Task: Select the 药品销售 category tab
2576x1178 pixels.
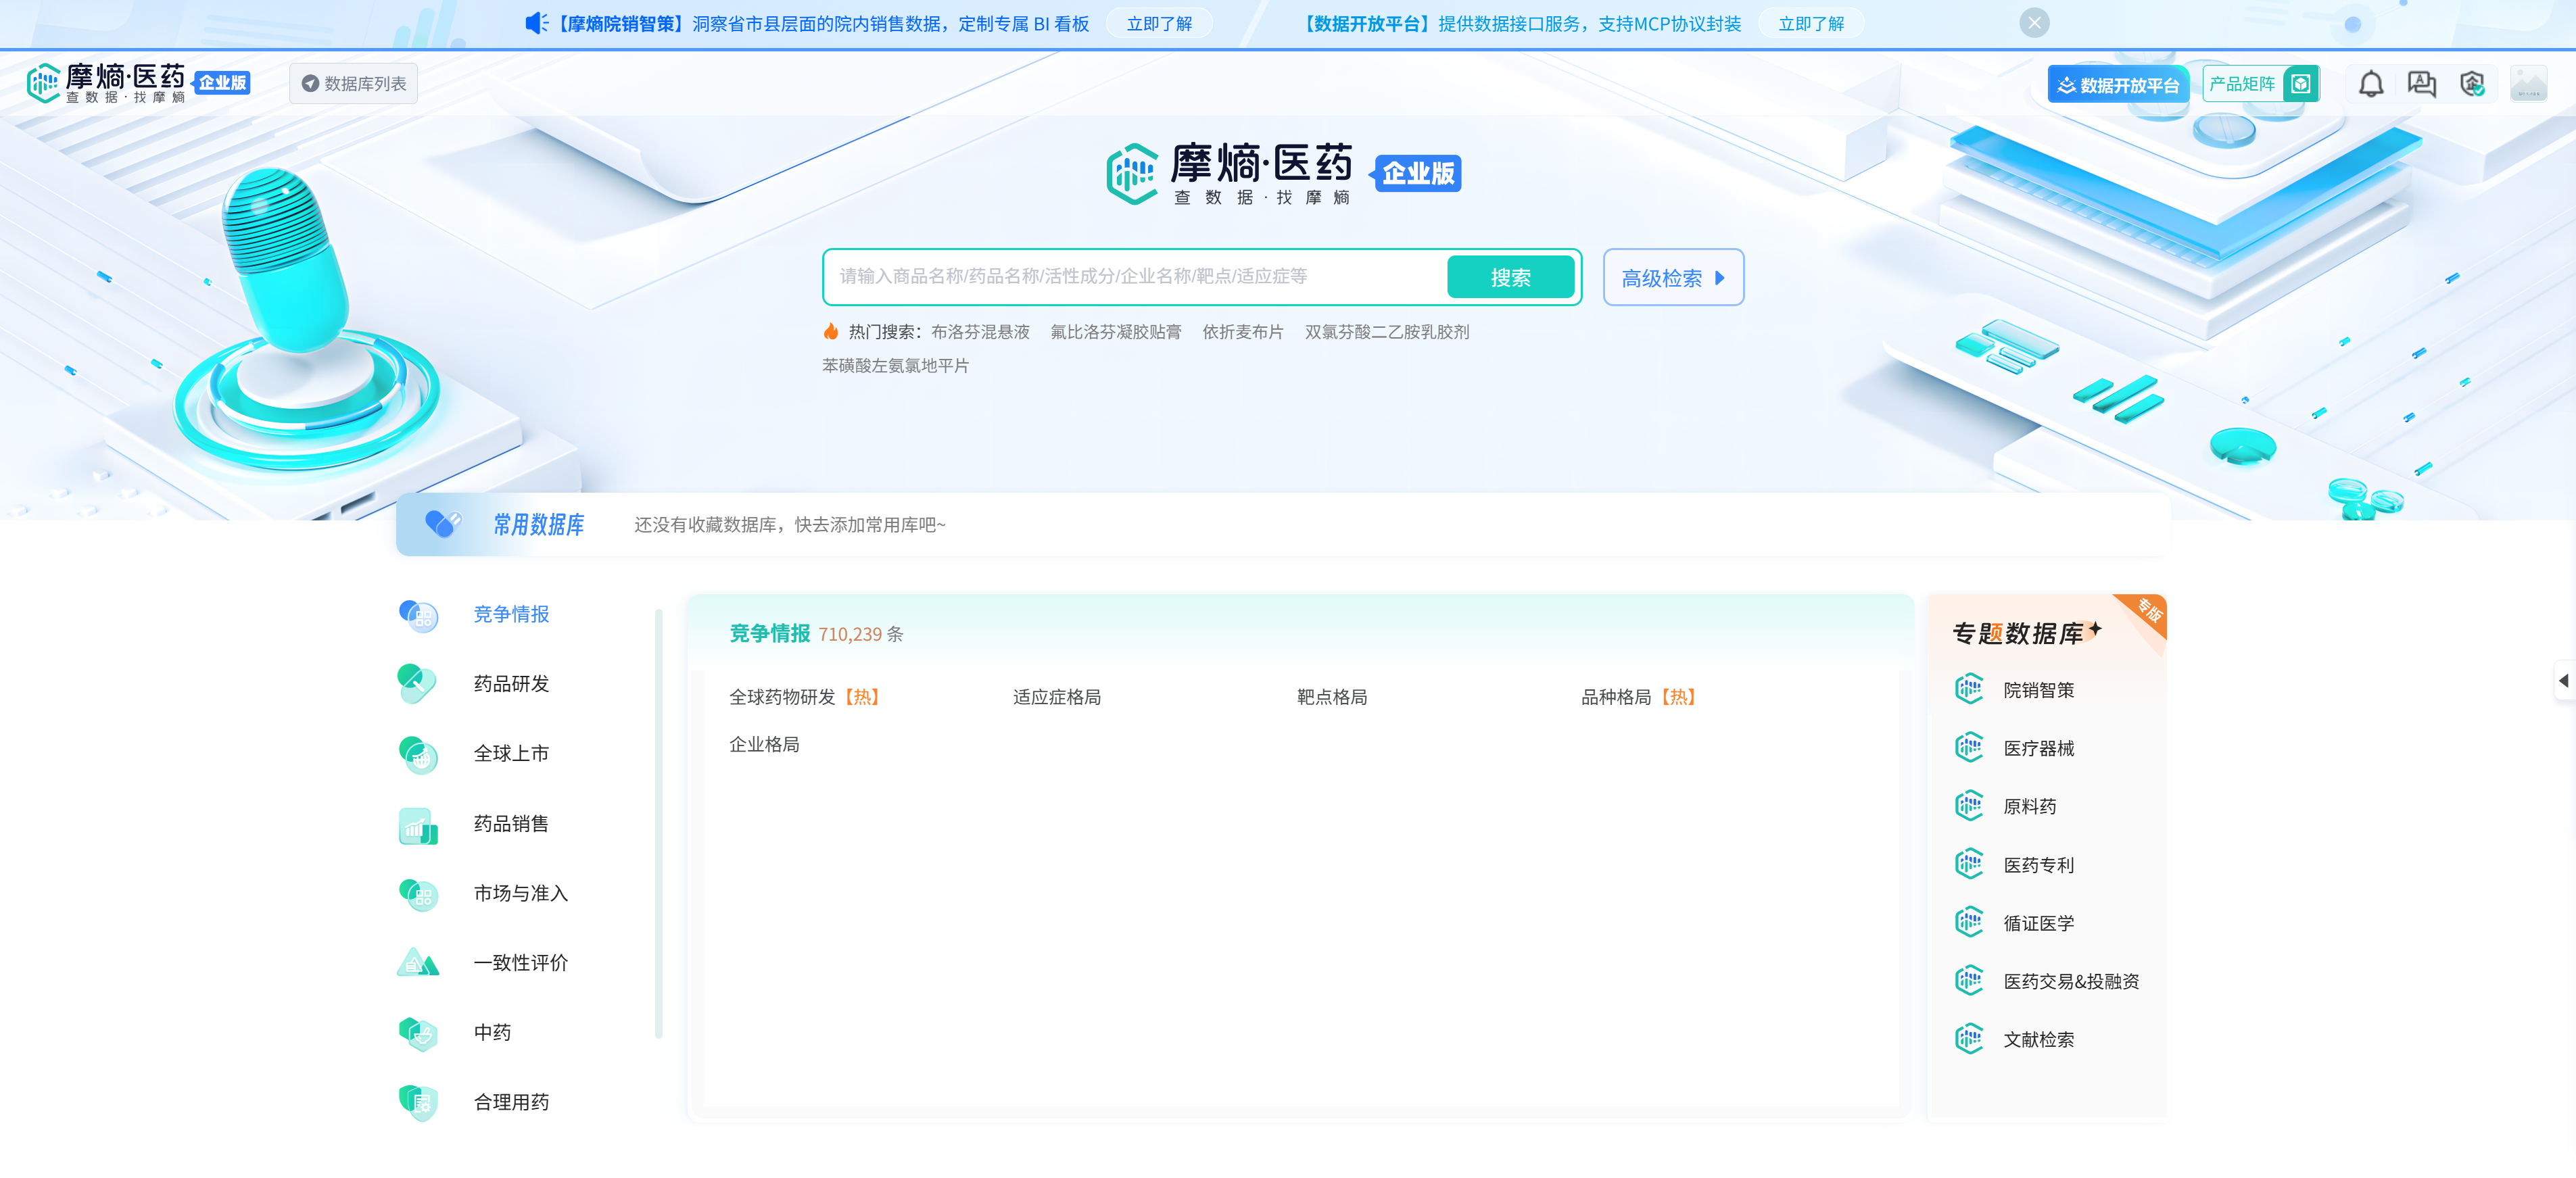Action: (x=511, y=824)
